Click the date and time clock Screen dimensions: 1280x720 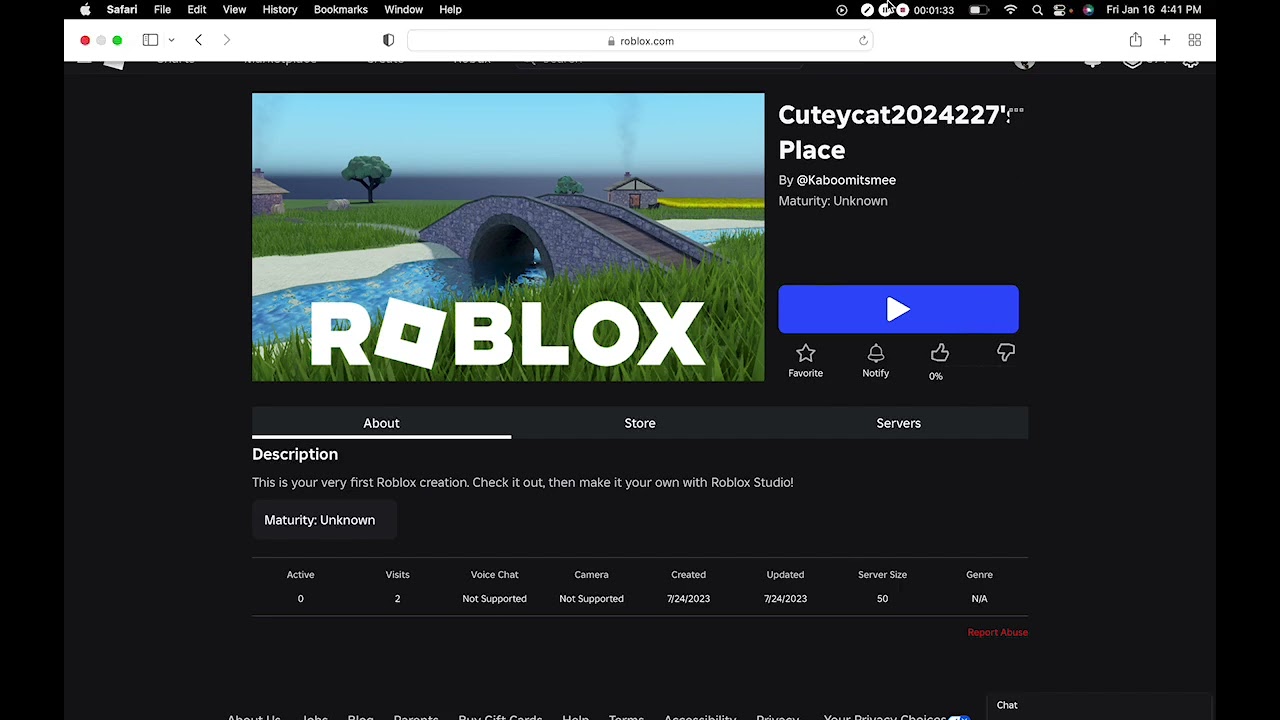click(1154, 10)
